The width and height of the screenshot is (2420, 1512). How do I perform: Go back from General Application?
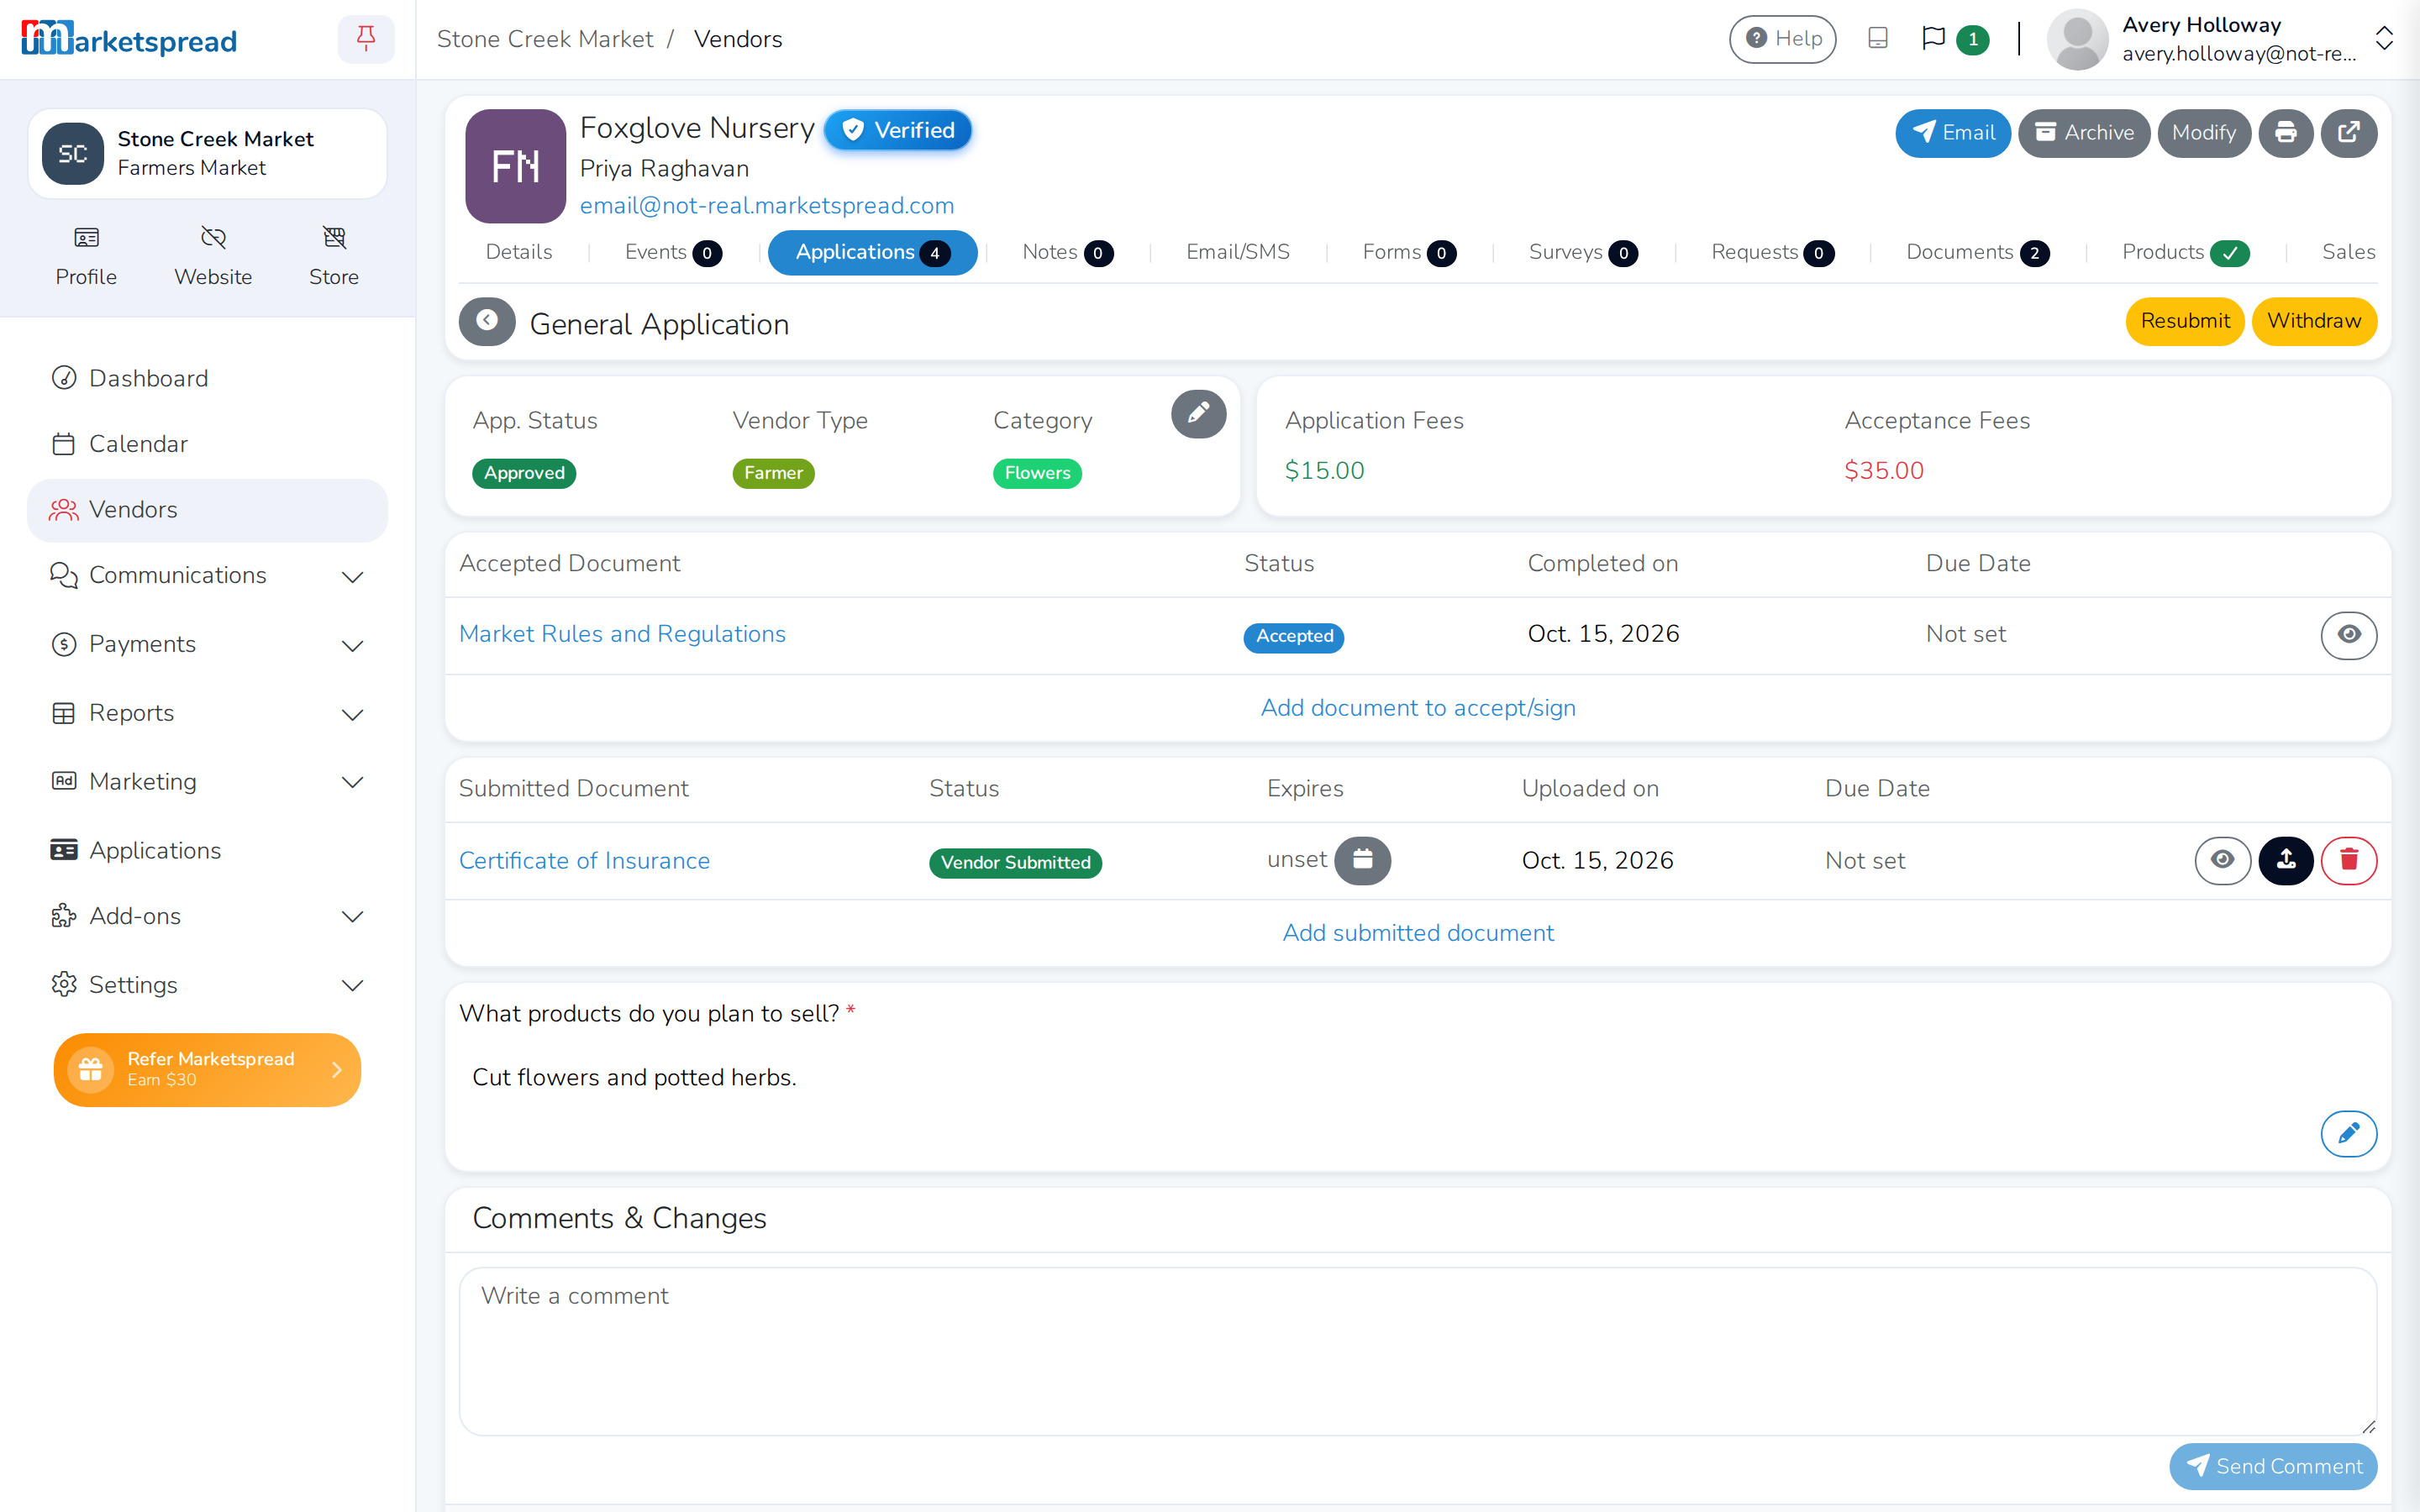coord(487,321)
